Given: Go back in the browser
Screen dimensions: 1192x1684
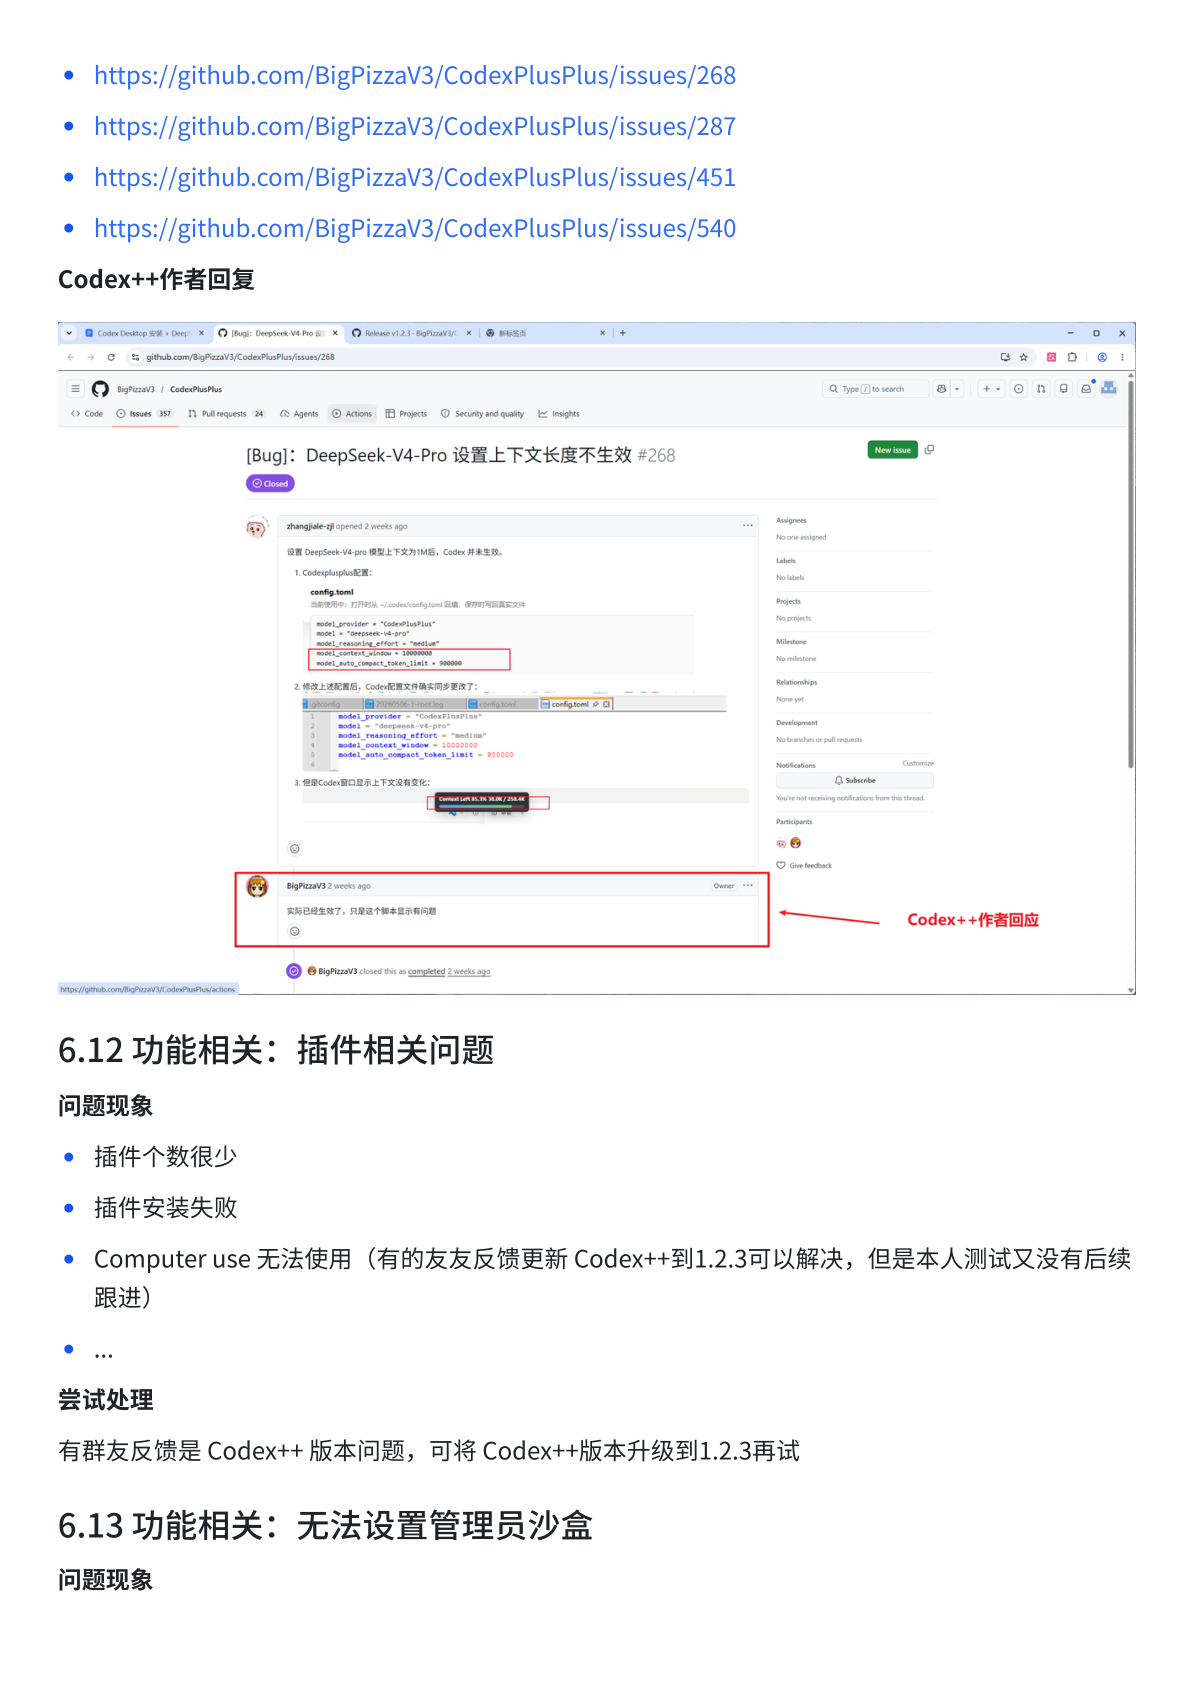Looking at the screenshot, I should tap(71, 357).
